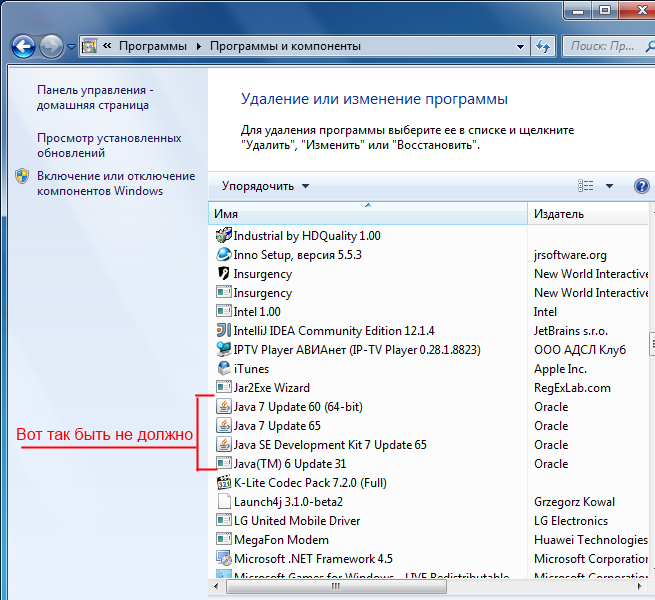Click the Forward navigation arrow button
Image resolution: width=655 pixels, height=600 pixels.
[51, 46]
